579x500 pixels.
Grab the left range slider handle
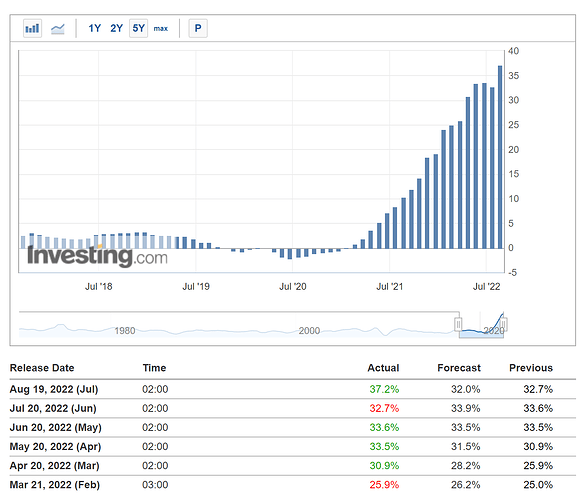point(458,325)
